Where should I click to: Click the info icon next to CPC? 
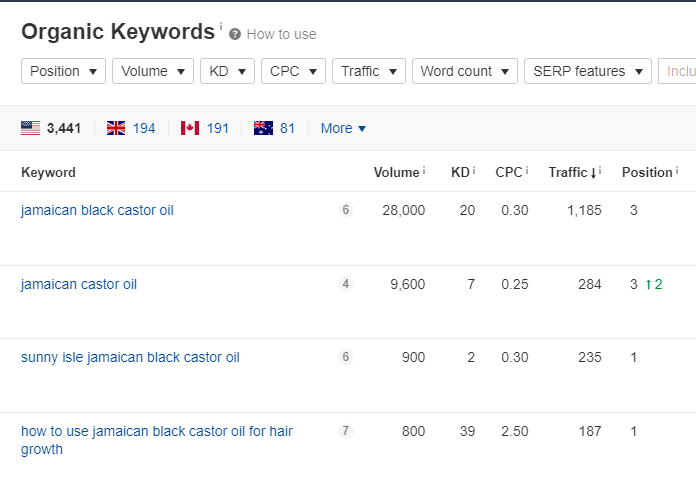coord(527,170)
